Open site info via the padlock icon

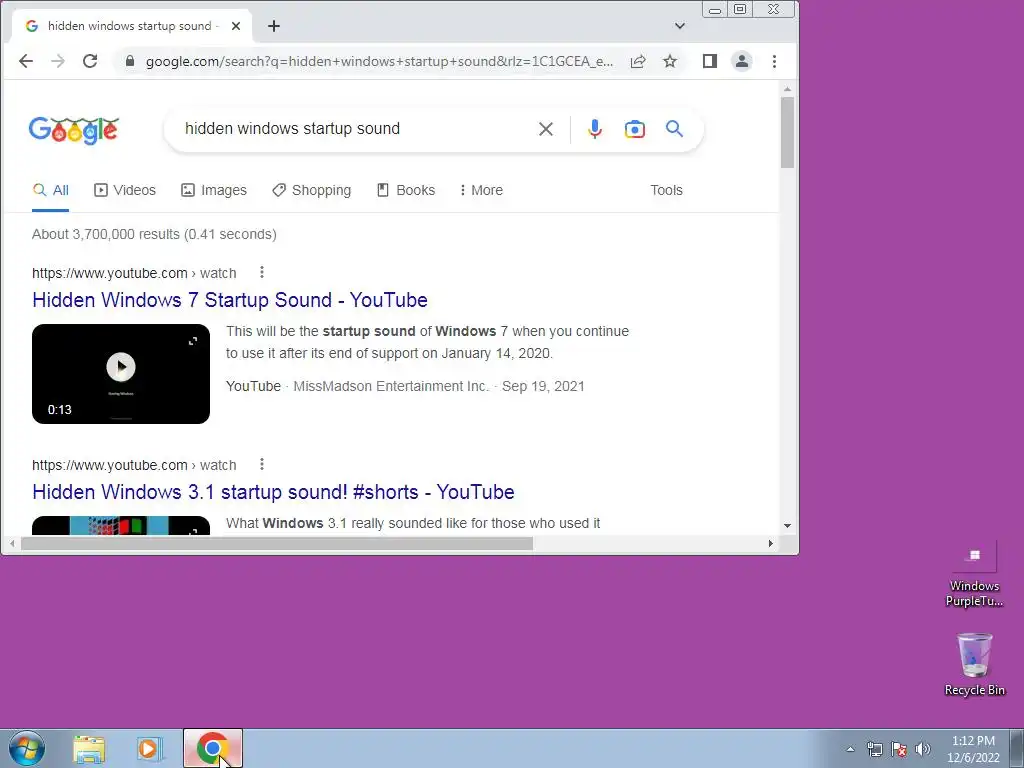click(130, 61)
